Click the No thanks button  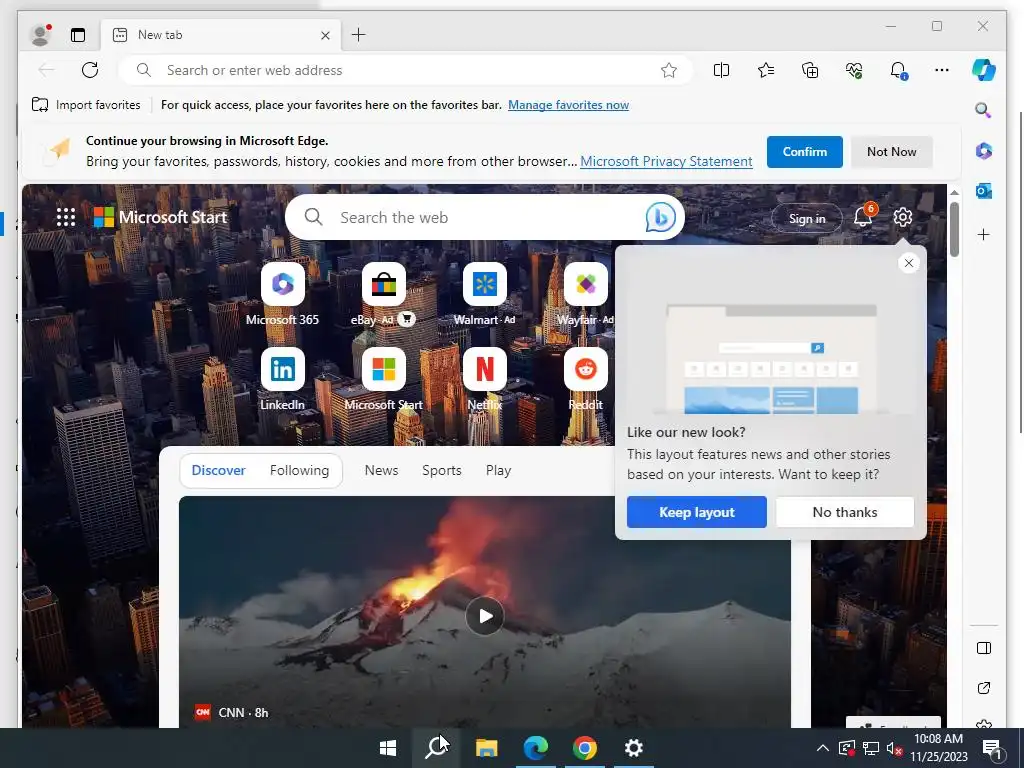tap(845, 512)
